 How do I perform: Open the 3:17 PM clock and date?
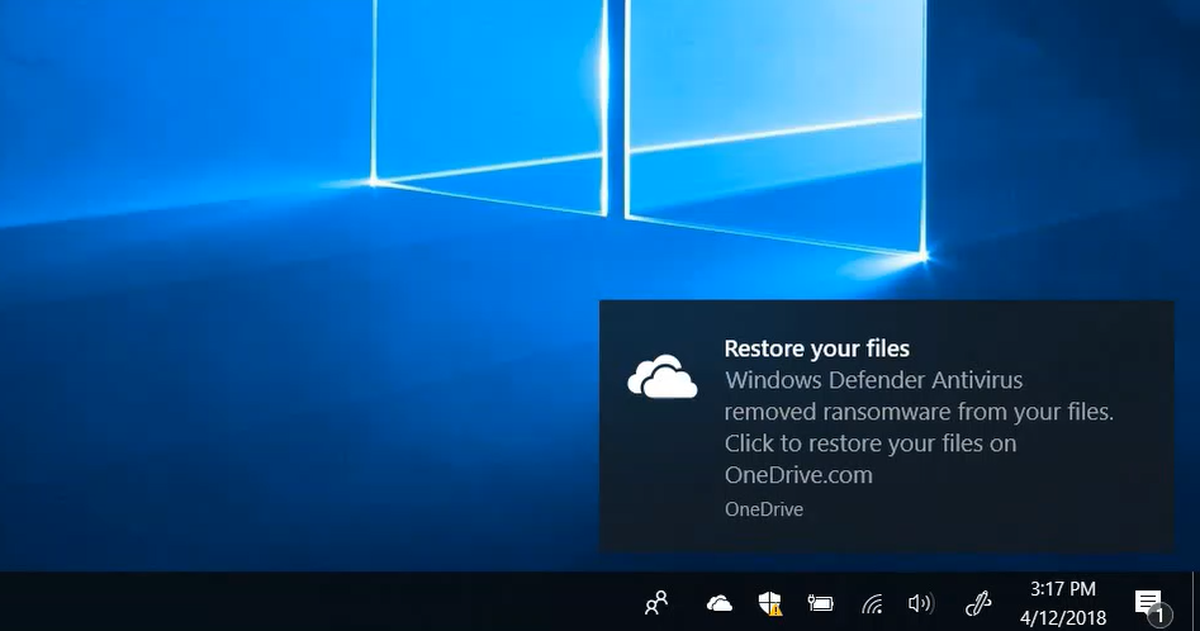[1062, 601]
